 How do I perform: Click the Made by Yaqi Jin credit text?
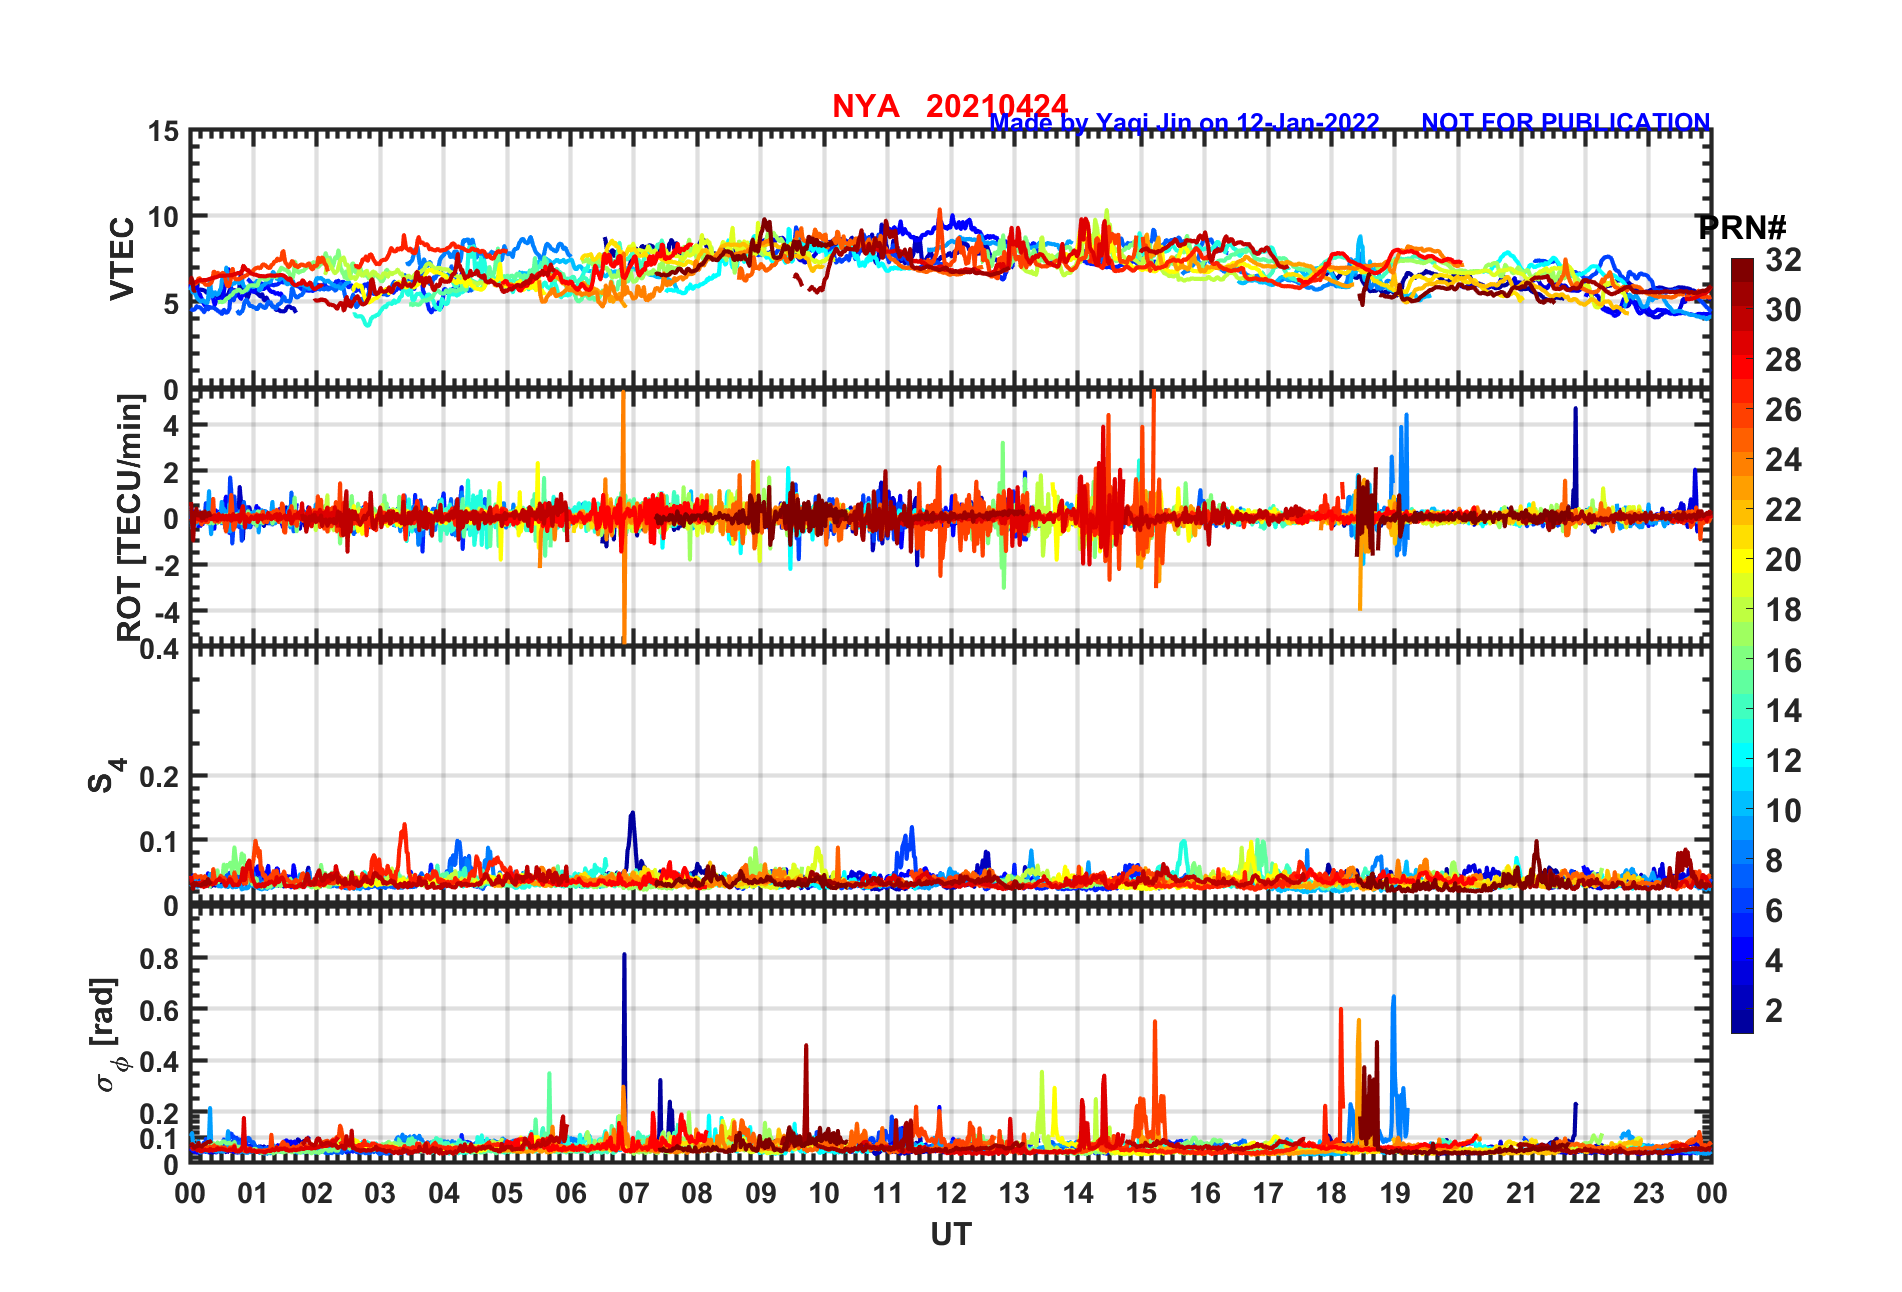click(1184, 123)
